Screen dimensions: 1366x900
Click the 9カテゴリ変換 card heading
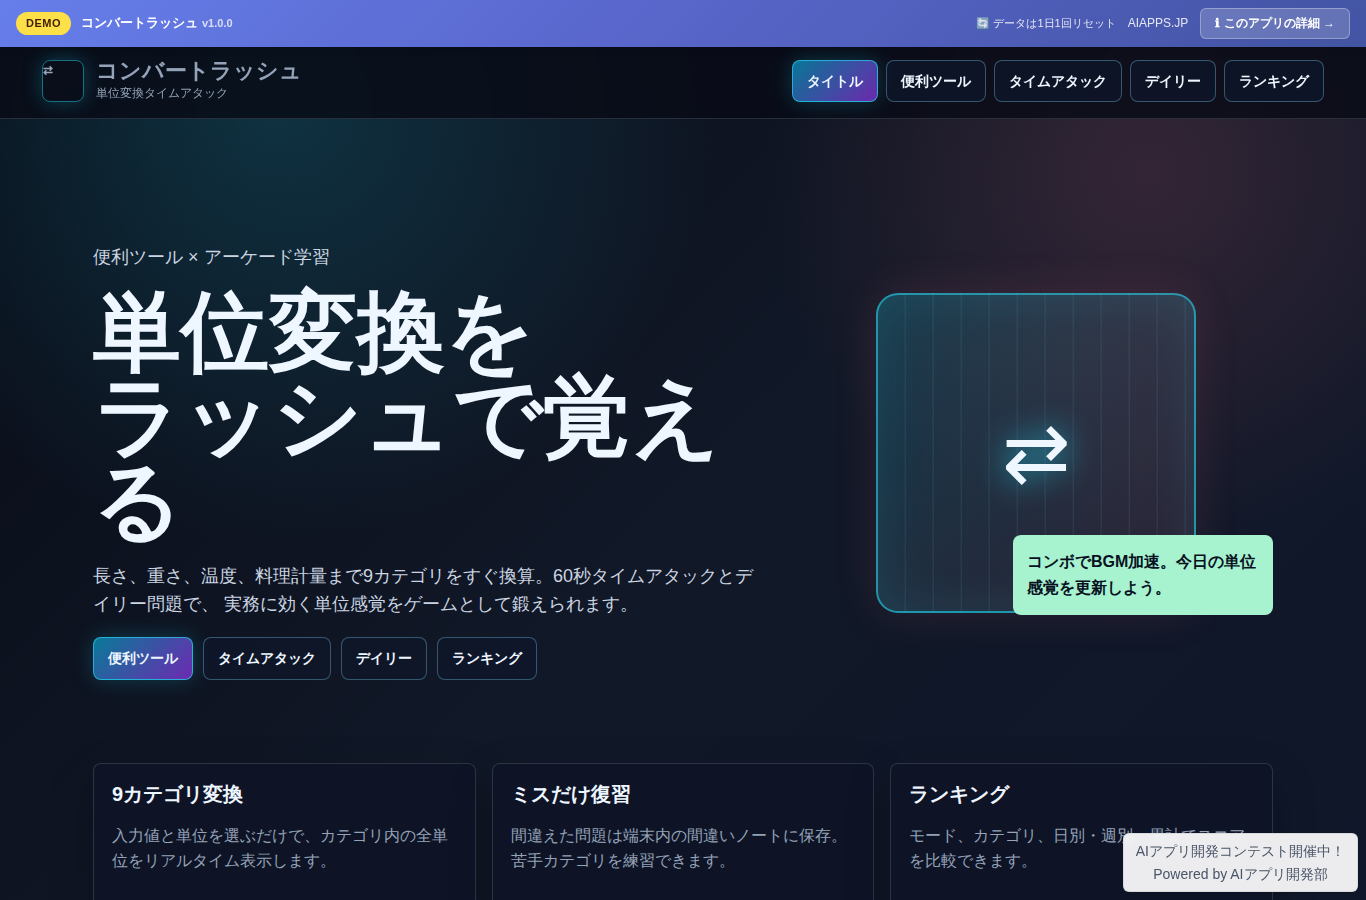(x=177, y=794)
